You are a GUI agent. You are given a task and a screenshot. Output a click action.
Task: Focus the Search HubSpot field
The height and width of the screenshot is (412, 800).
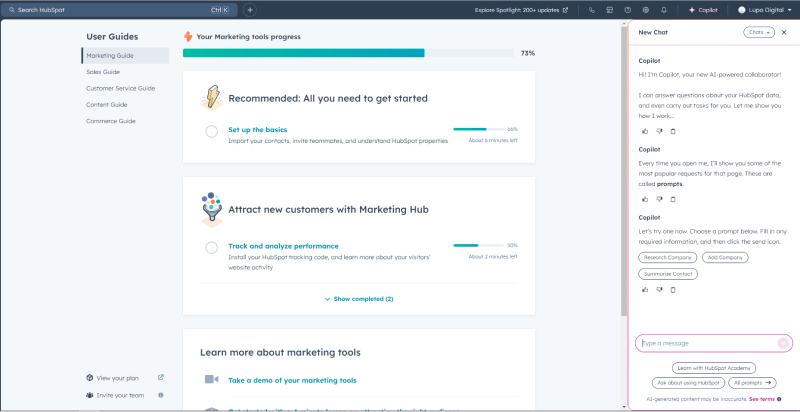click(x=118, y=10)
